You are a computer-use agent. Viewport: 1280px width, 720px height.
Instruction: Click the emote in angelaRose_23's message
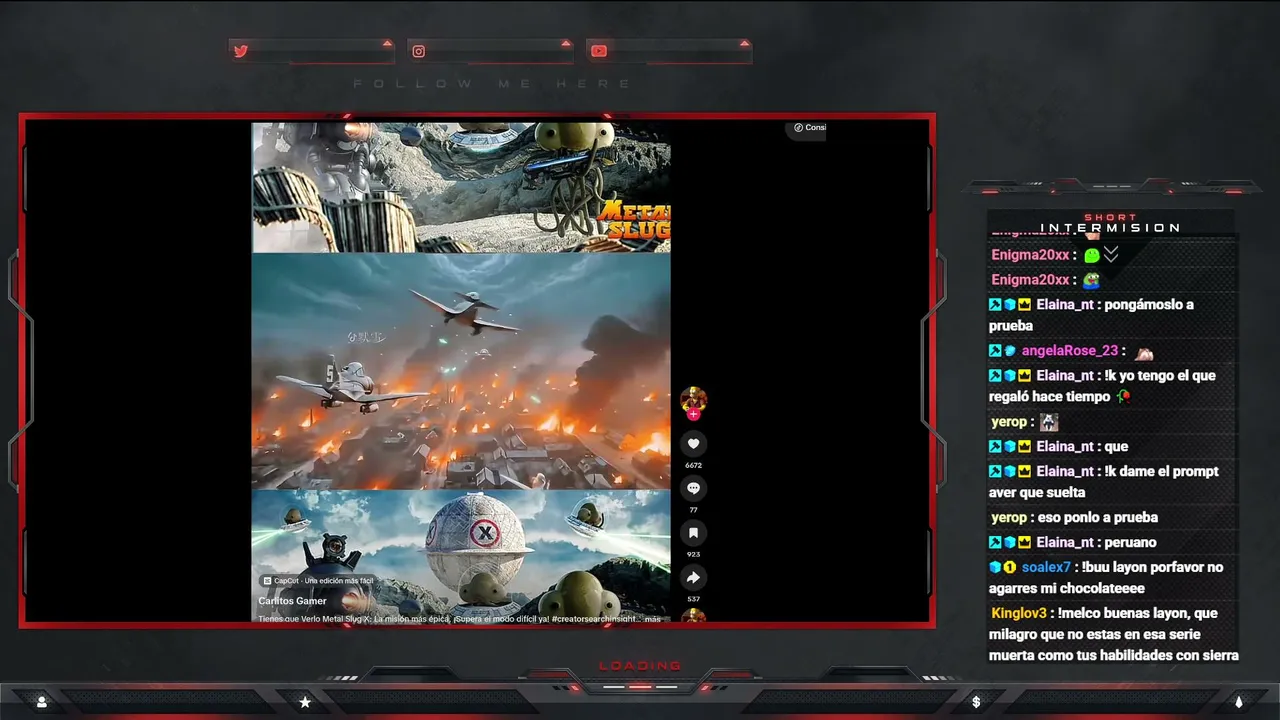click(1144, 352)
